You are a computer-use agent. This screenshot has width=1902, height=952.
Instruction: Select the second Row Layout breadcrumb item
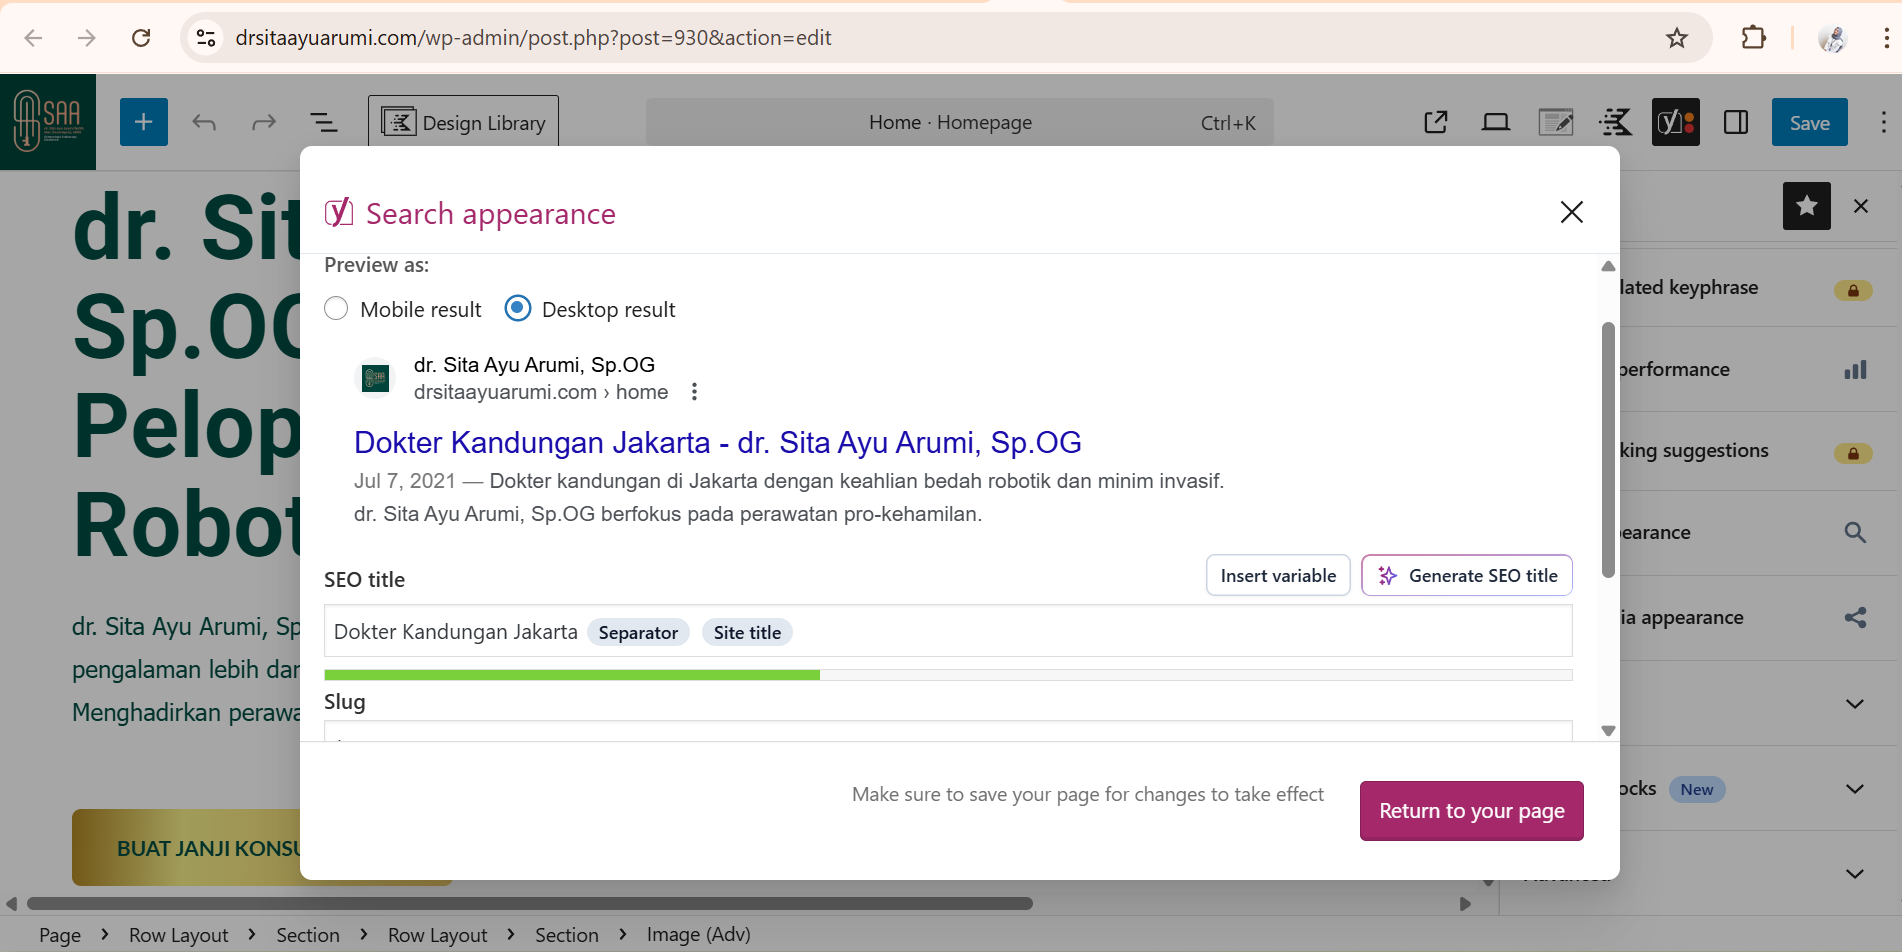pyautogui.click(x=437, y=935)
